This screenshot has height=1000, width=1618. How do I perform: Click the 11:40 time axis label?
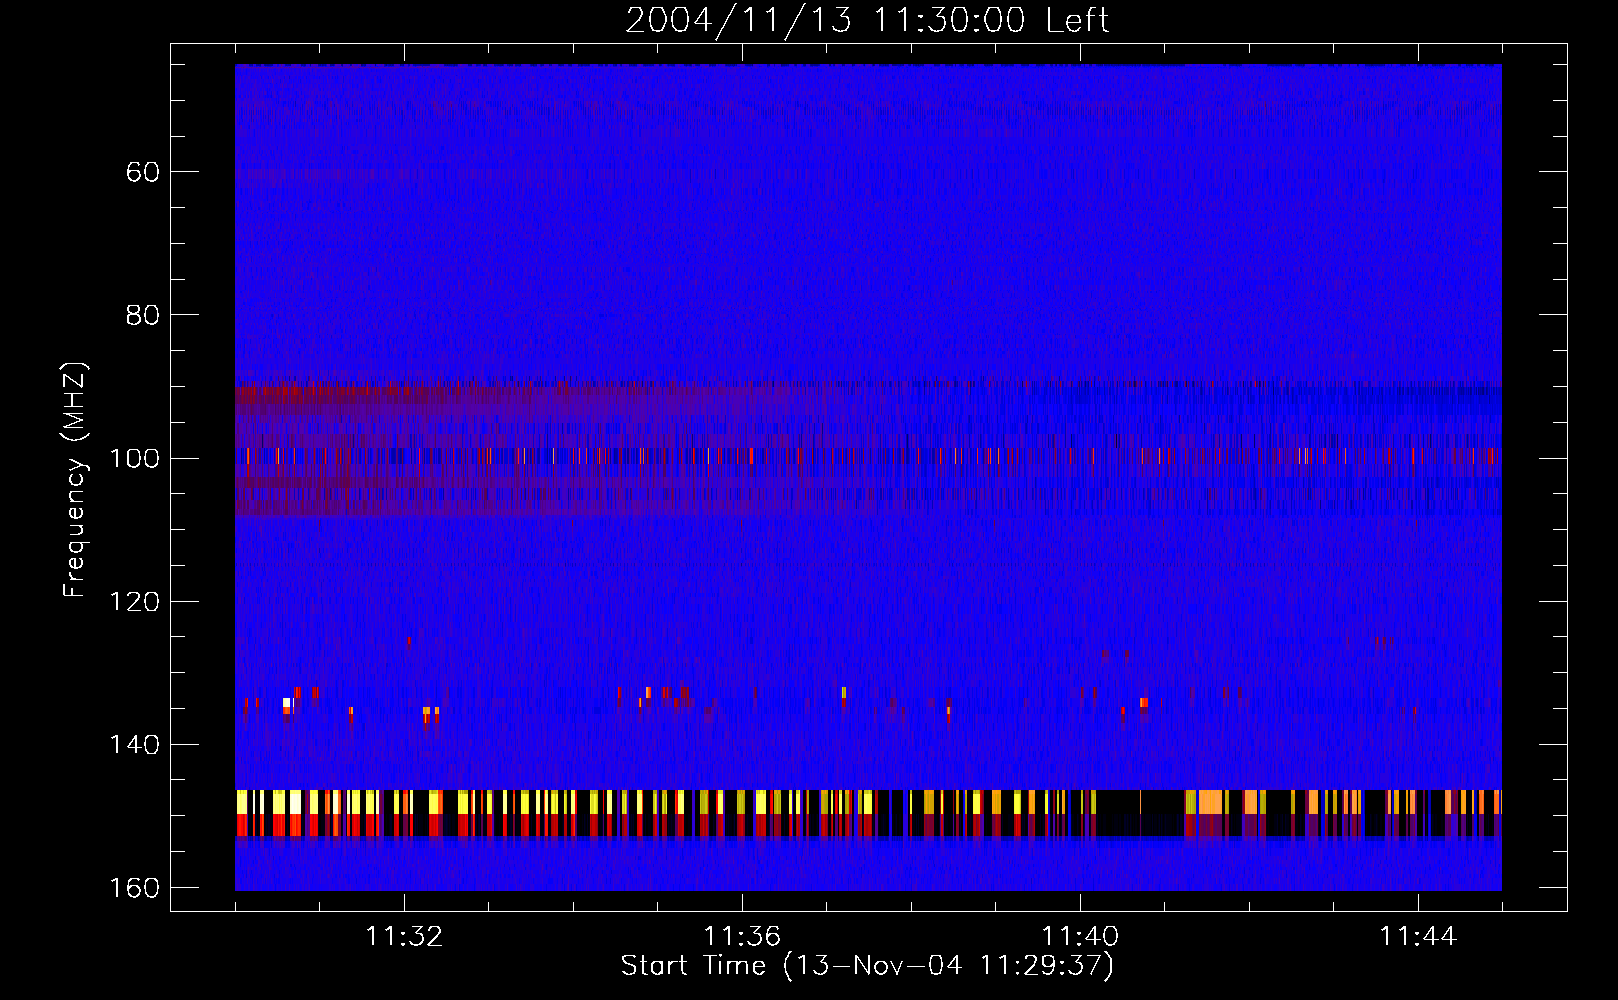1080,937
